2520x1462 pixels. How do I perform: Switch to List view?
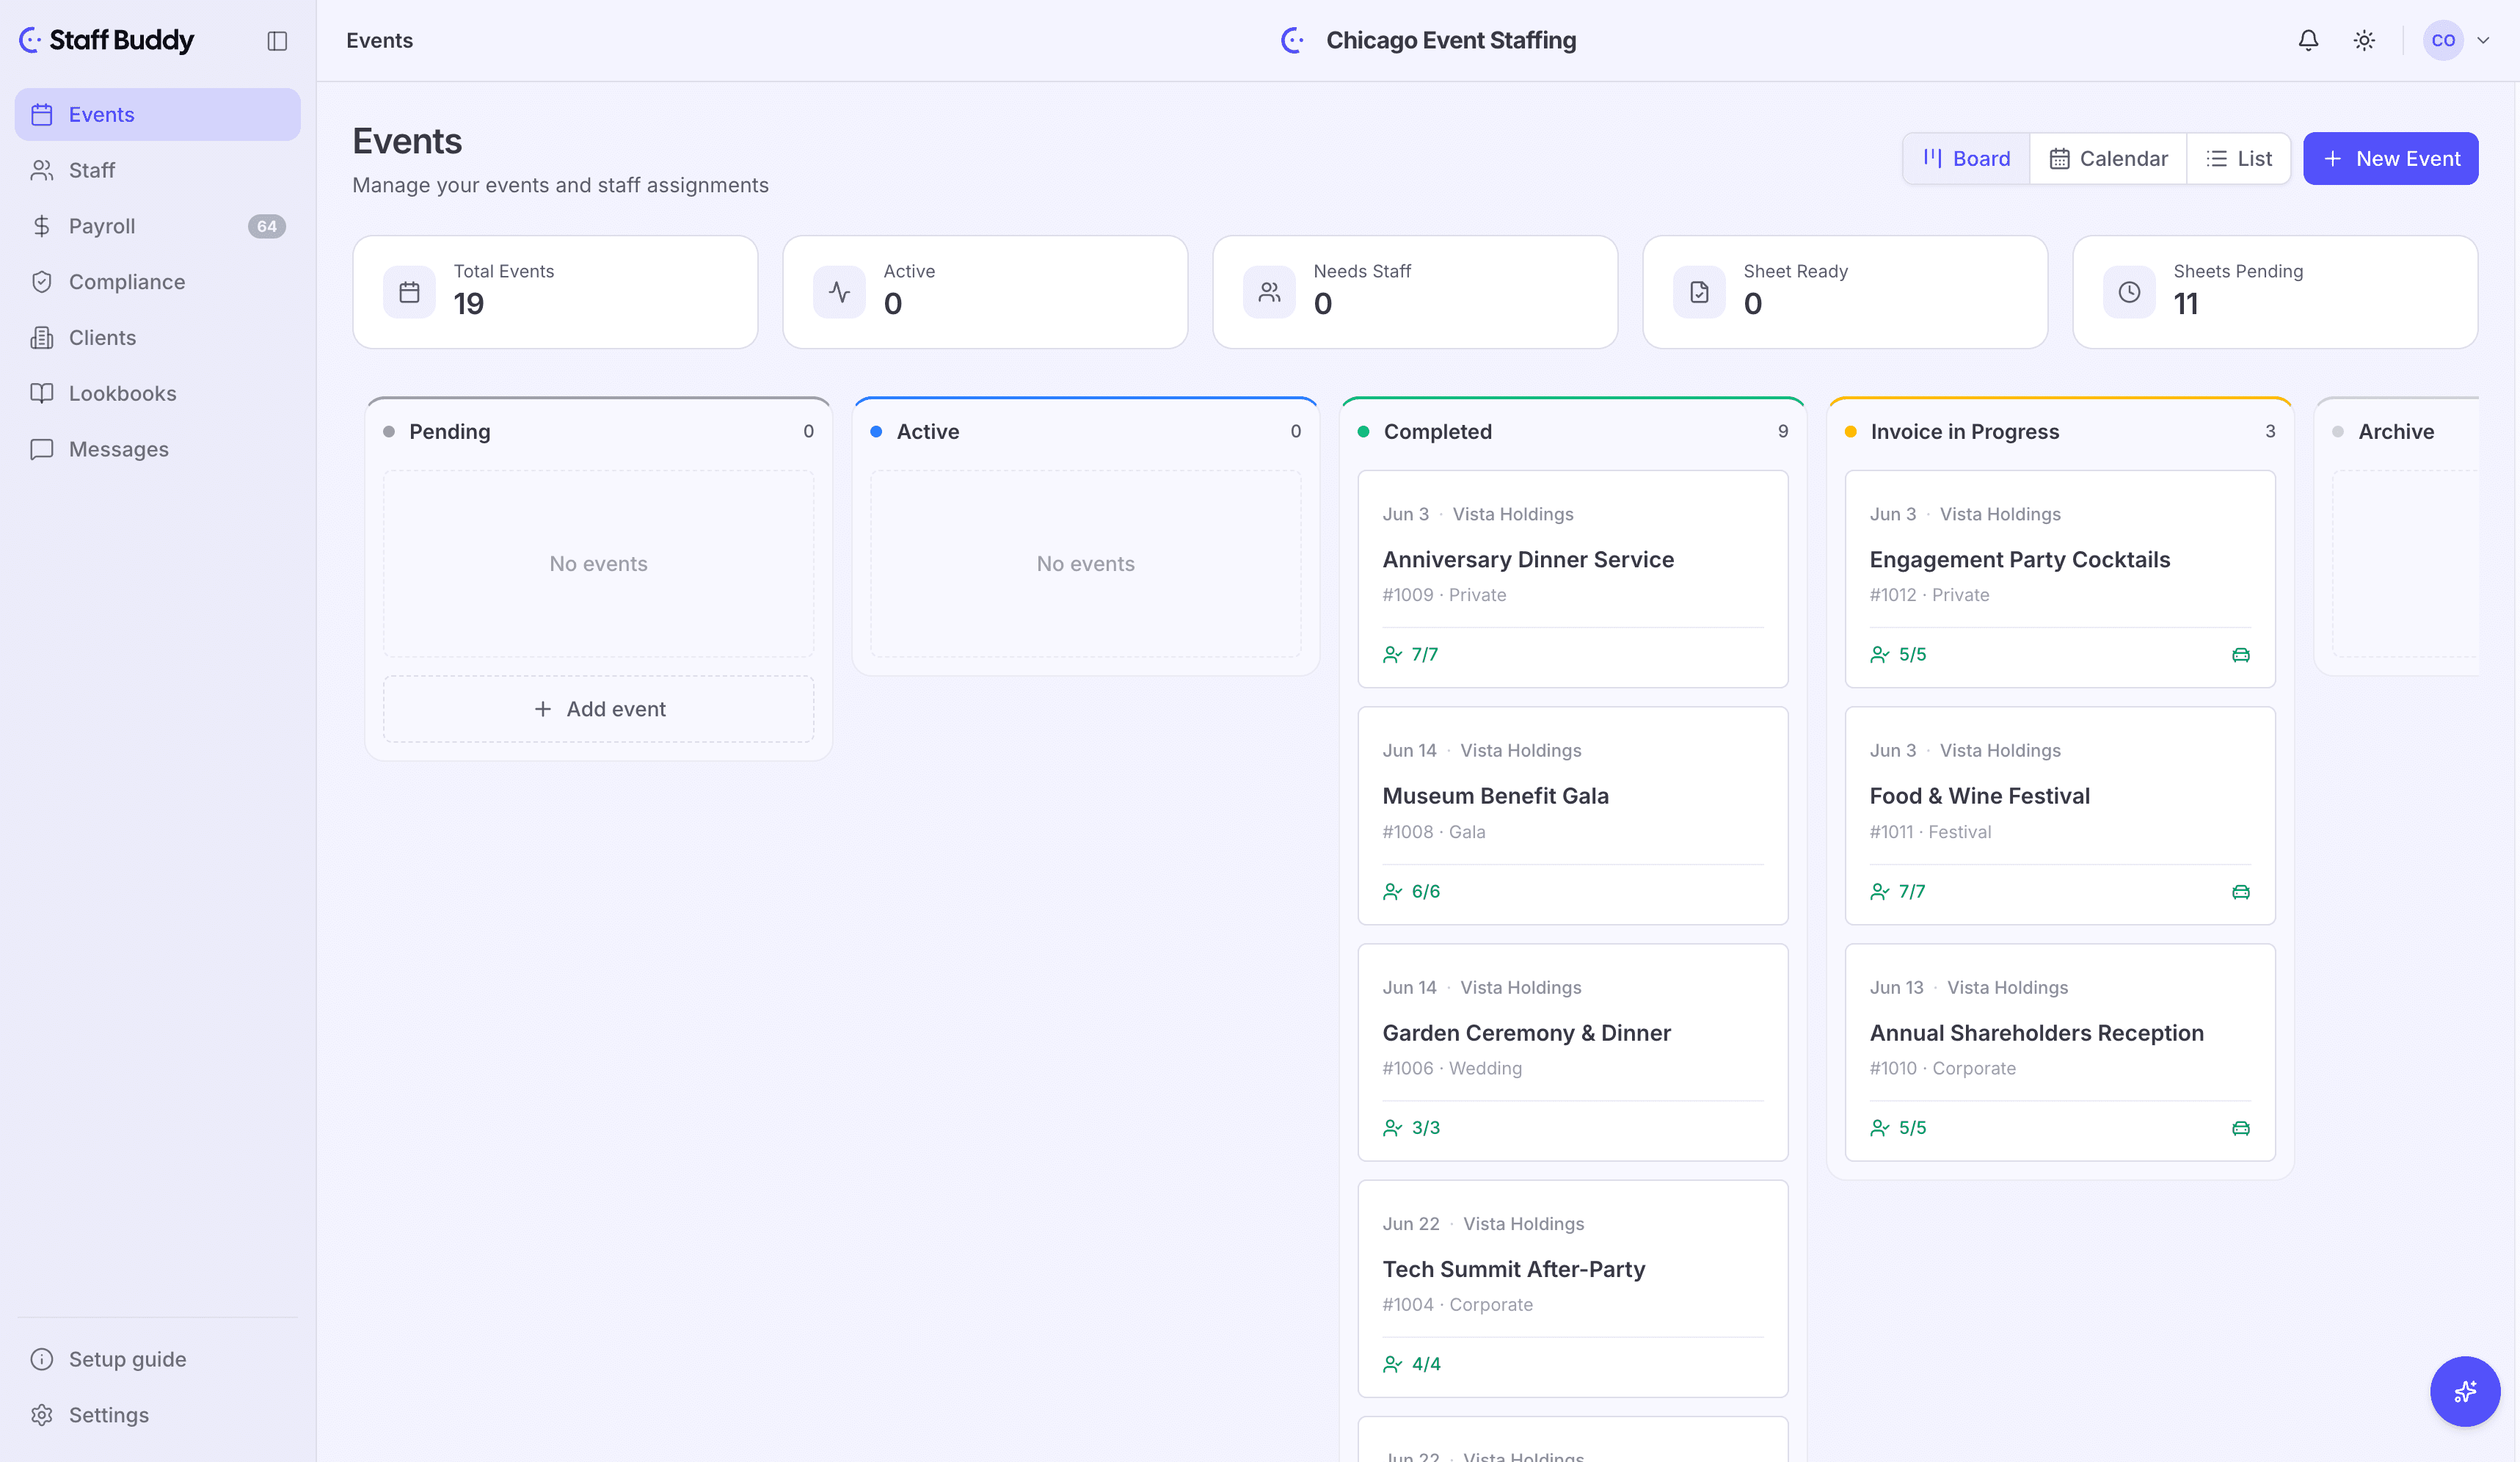tap(2239, 158)
